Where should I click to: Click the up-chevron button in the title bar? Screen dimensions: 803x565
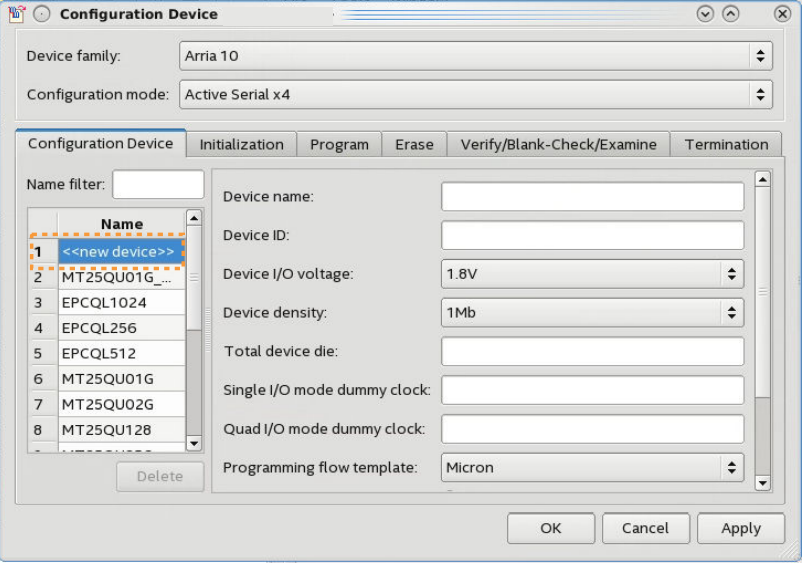point(731,14)
